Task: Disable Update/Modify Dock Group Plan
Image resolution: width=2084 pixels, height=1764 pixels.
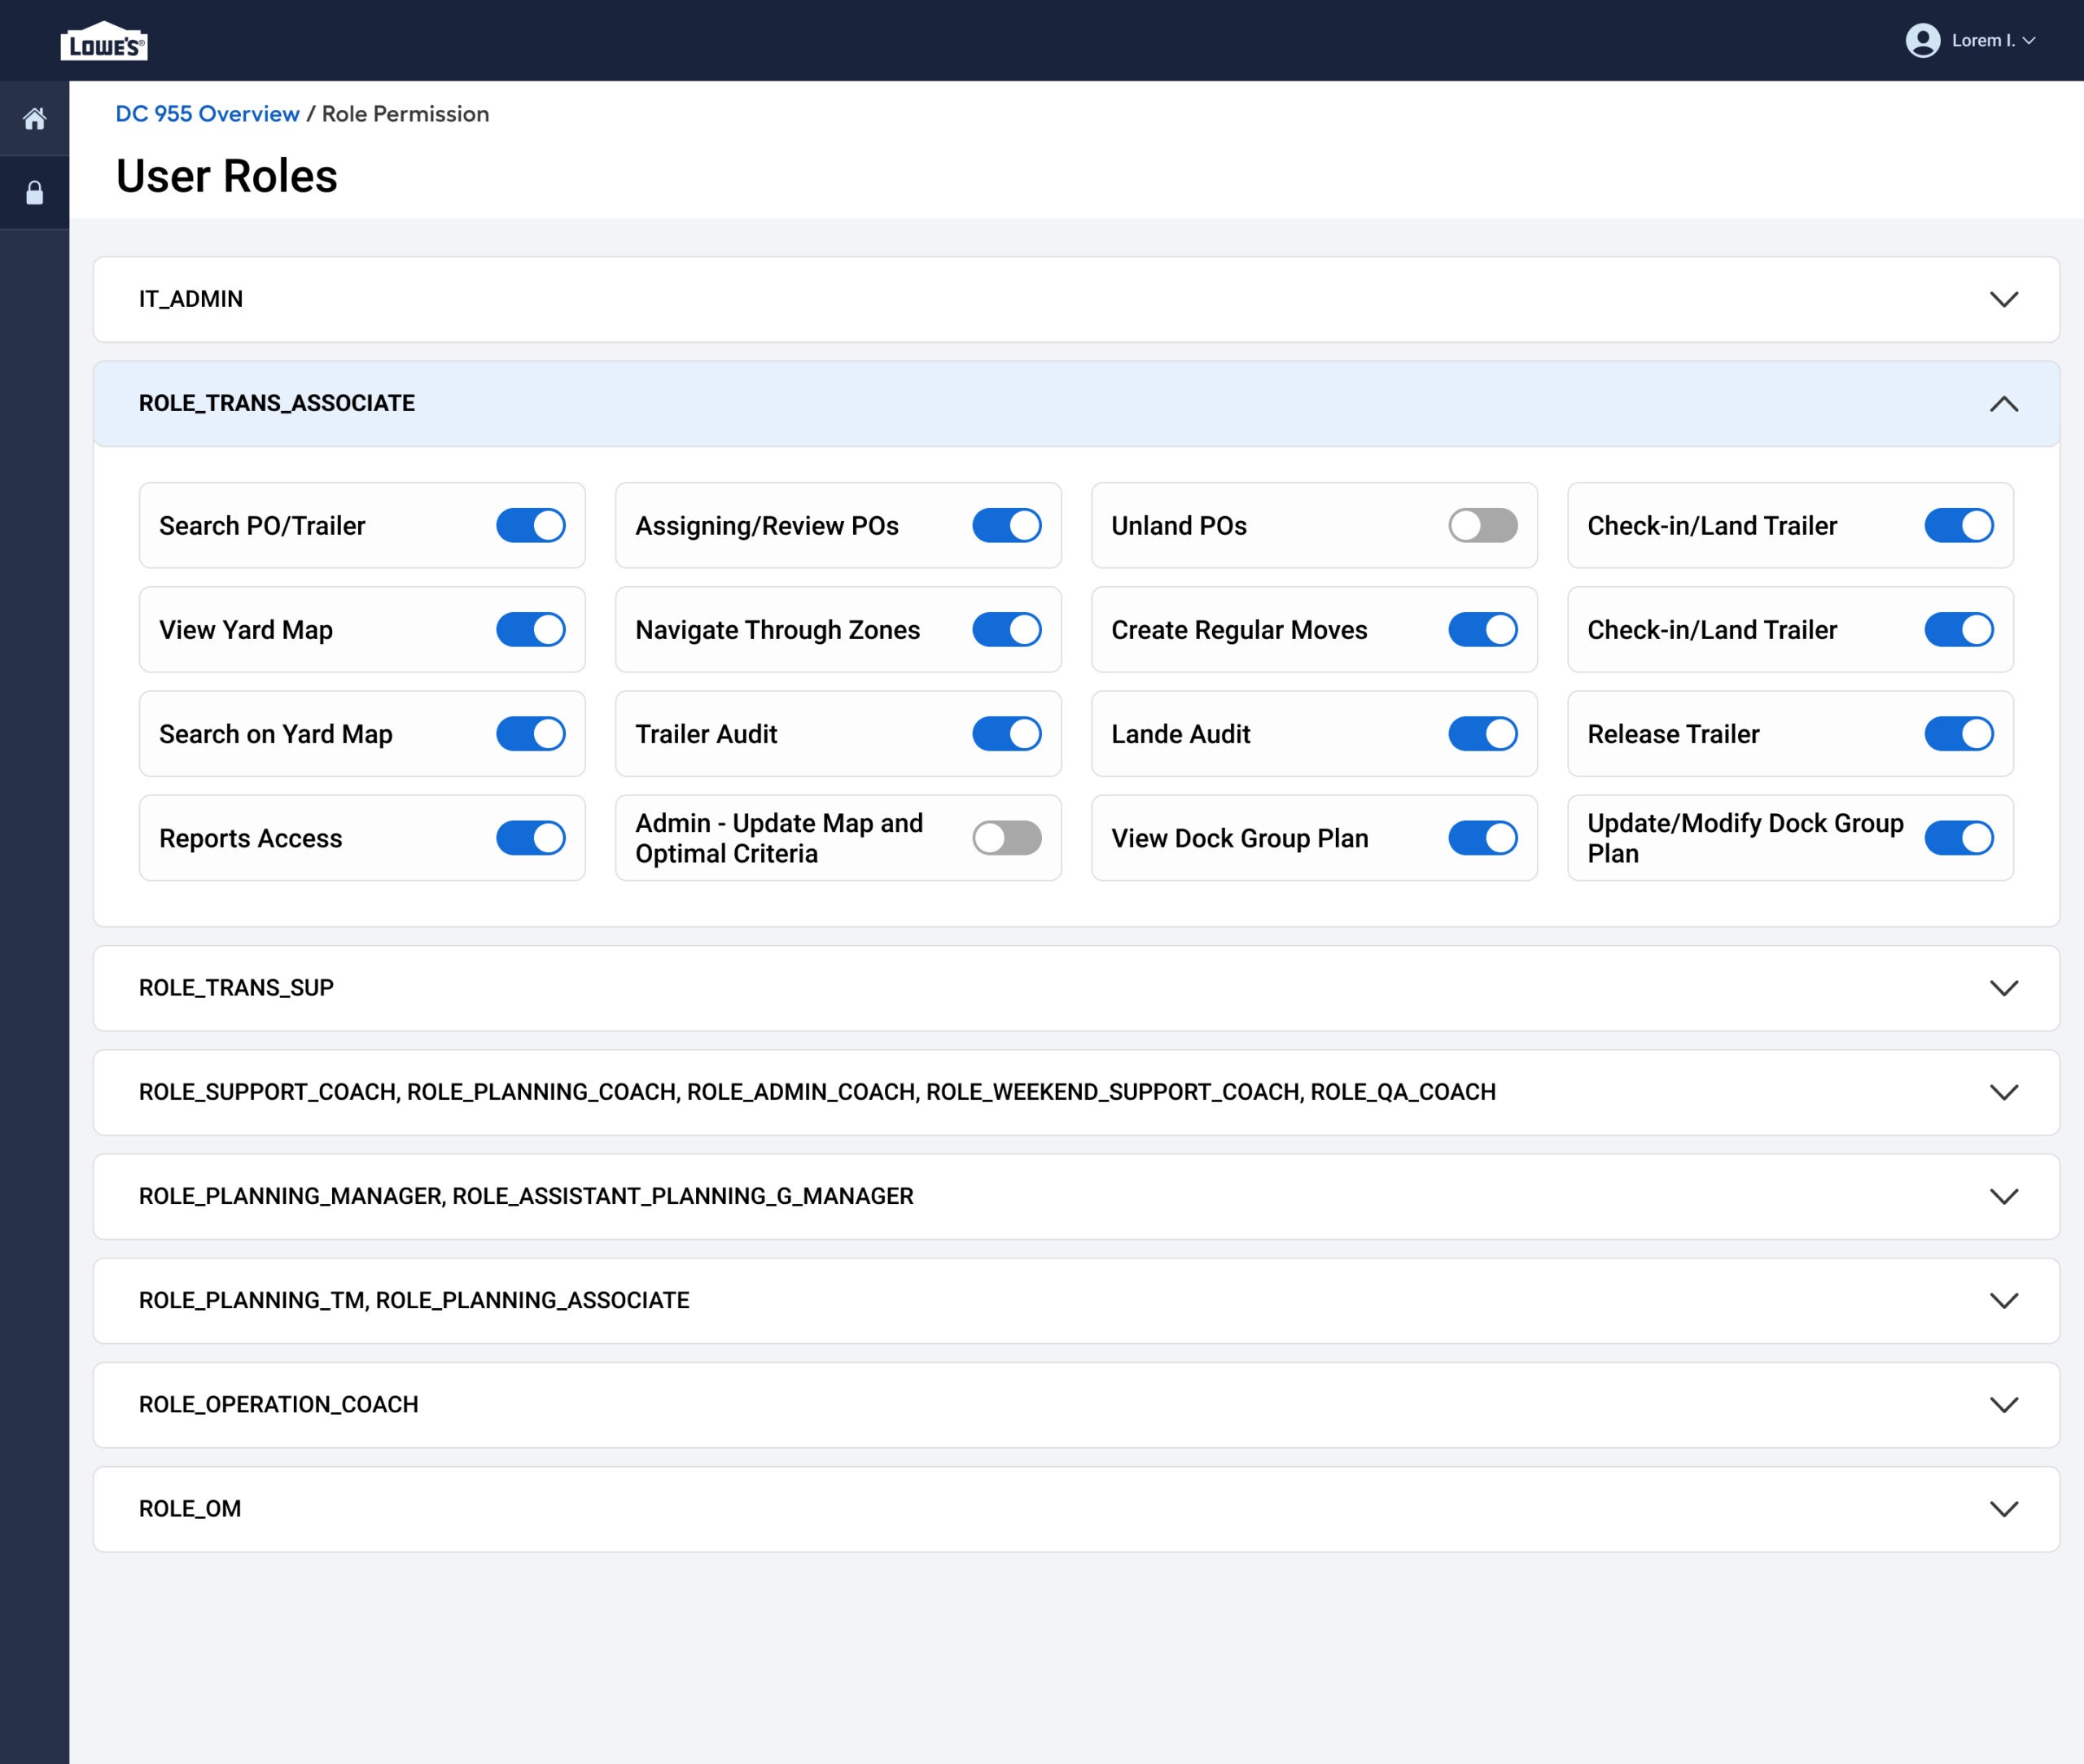Action: [x=1958, y=838]
